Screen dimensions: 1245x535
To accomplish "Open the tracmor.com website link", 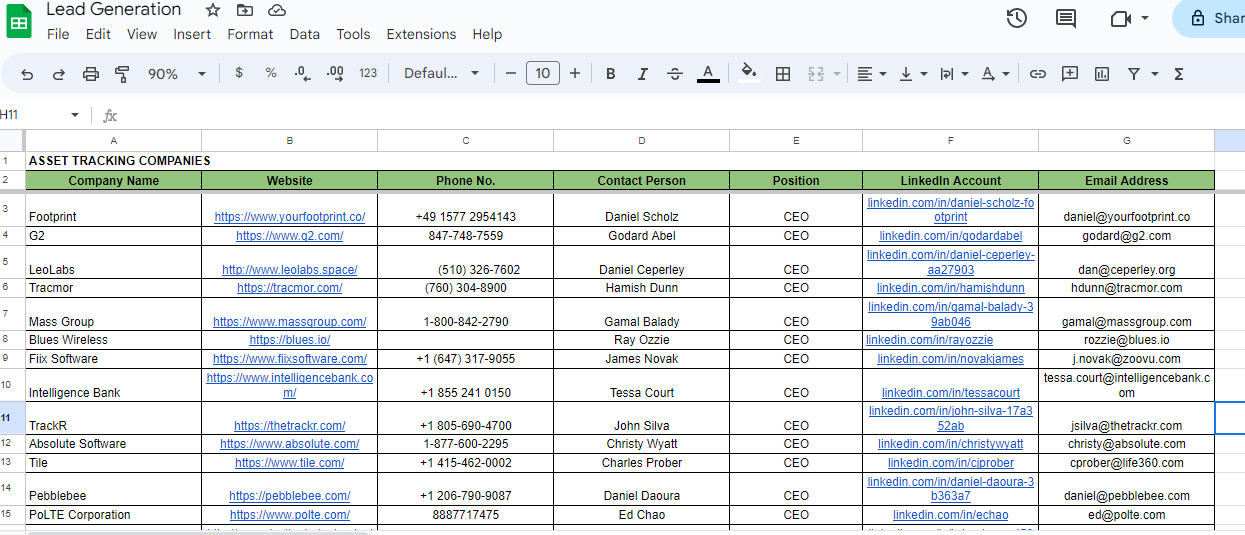I will click(x=290, y=288).
